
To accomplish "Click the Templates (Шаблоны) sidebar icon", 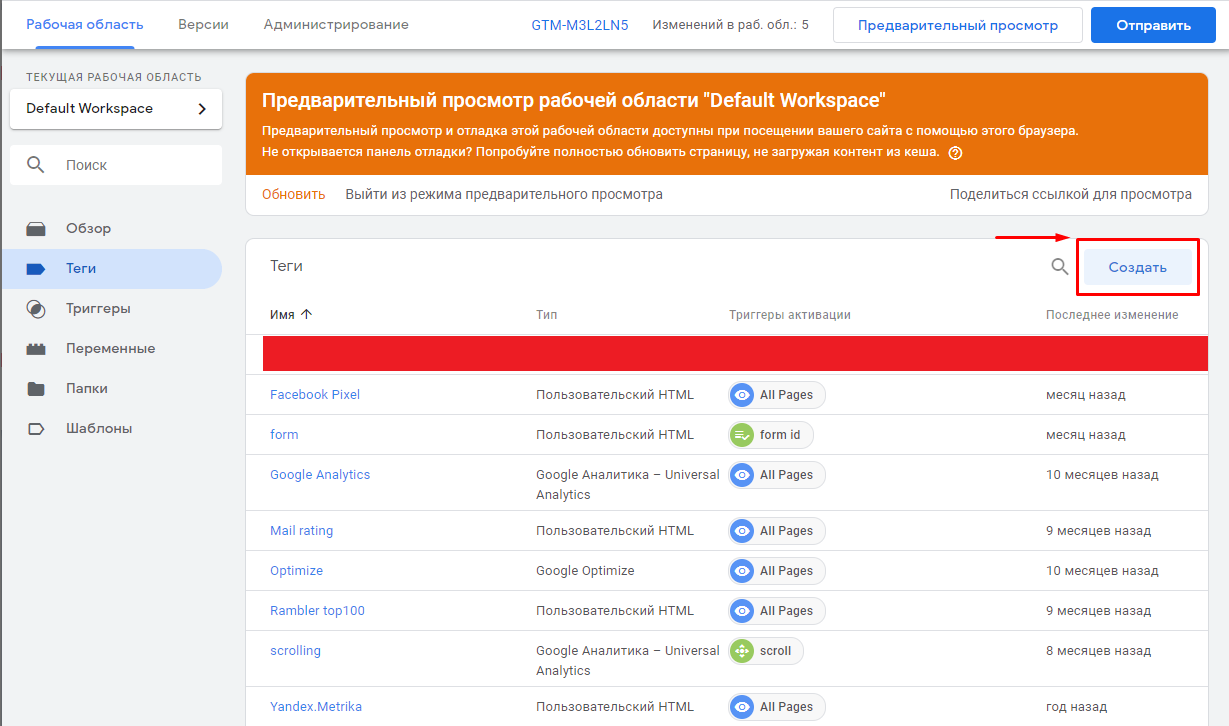I will click(36, 429).
